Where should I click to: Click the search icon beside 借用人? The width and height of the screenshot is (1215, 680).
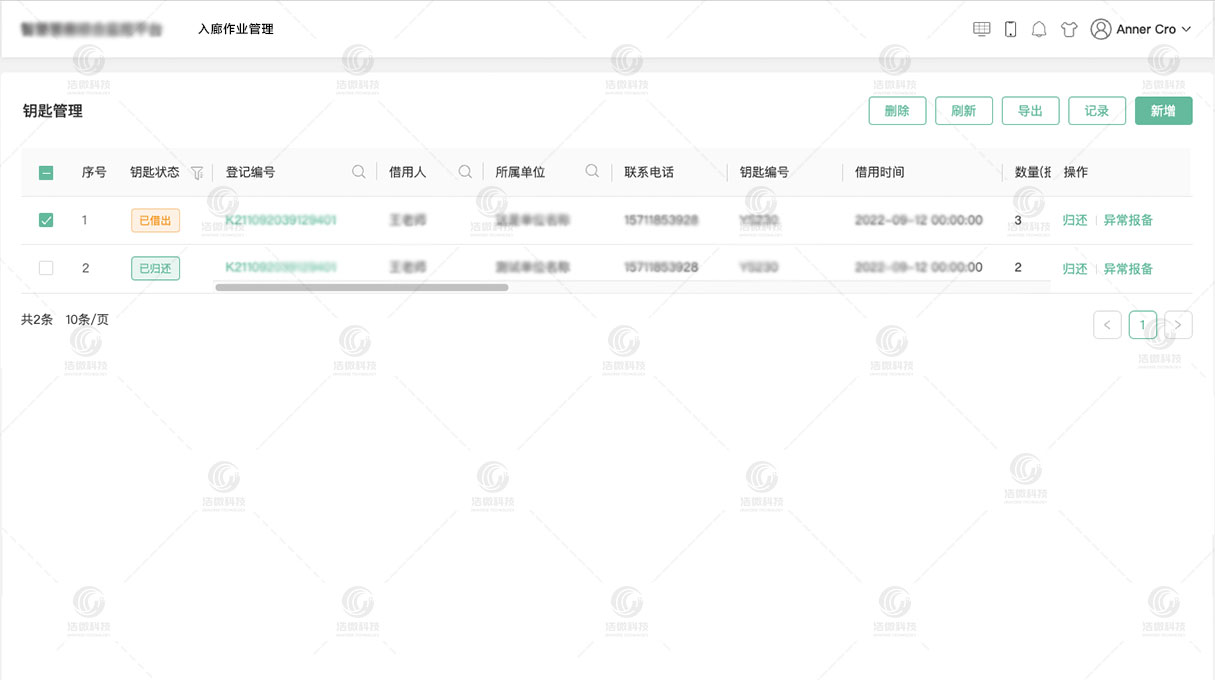(x=465, y=171)
